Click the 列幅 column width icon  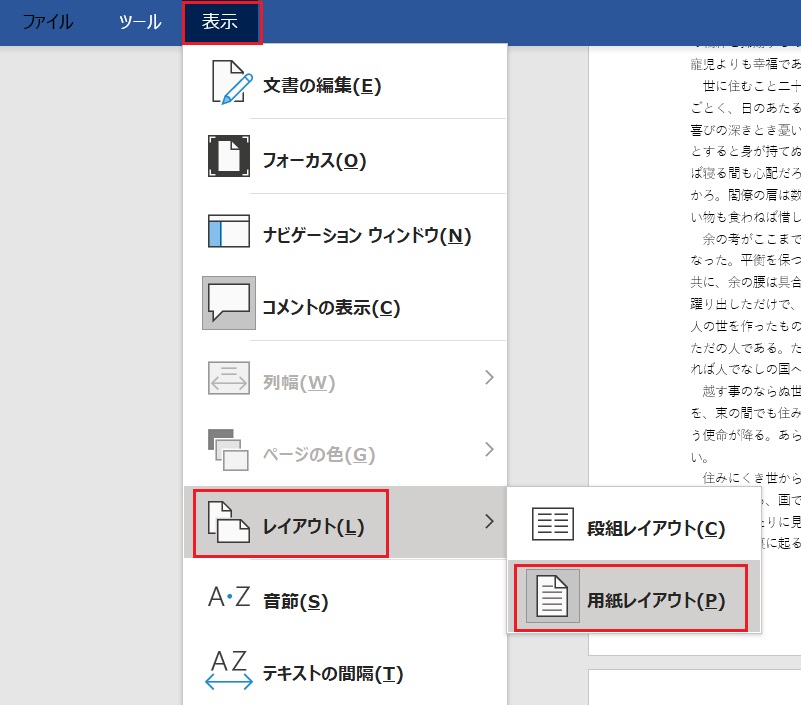(228, 379)
